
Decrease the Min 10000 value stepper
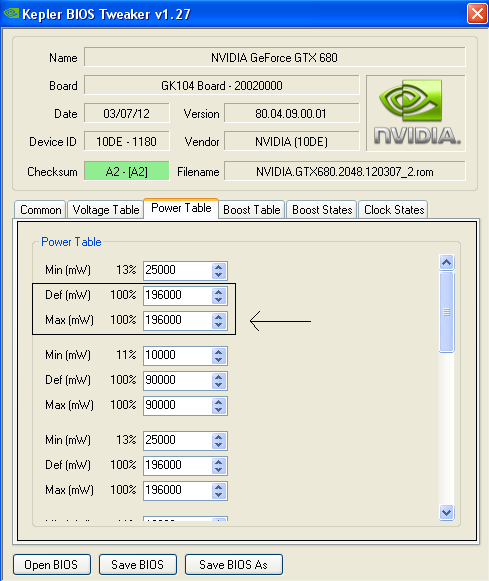point(219,360)
